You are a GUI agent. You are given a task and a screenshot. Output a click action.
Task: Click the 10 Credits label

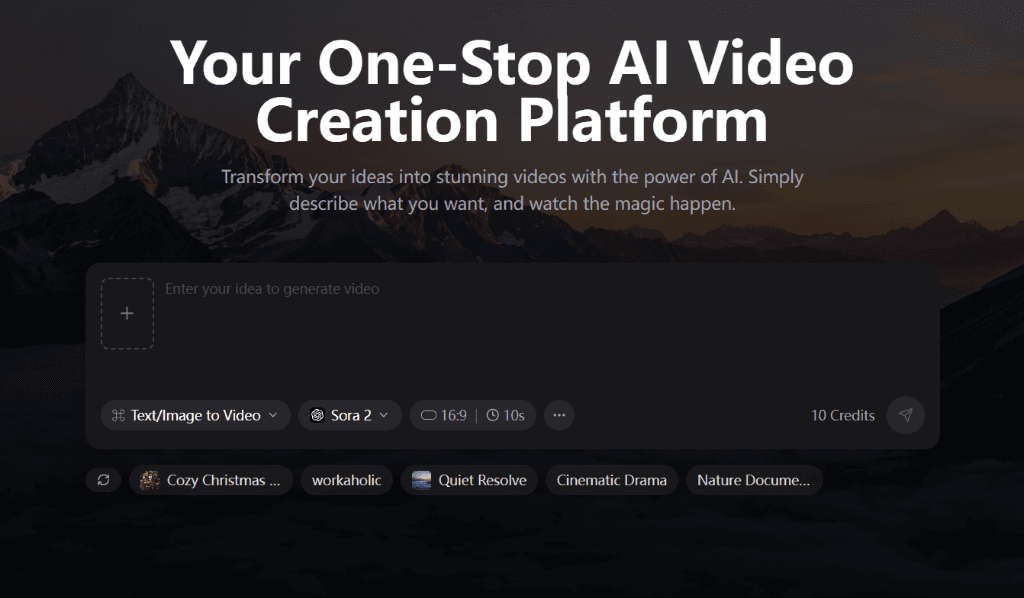pos(843,415)
